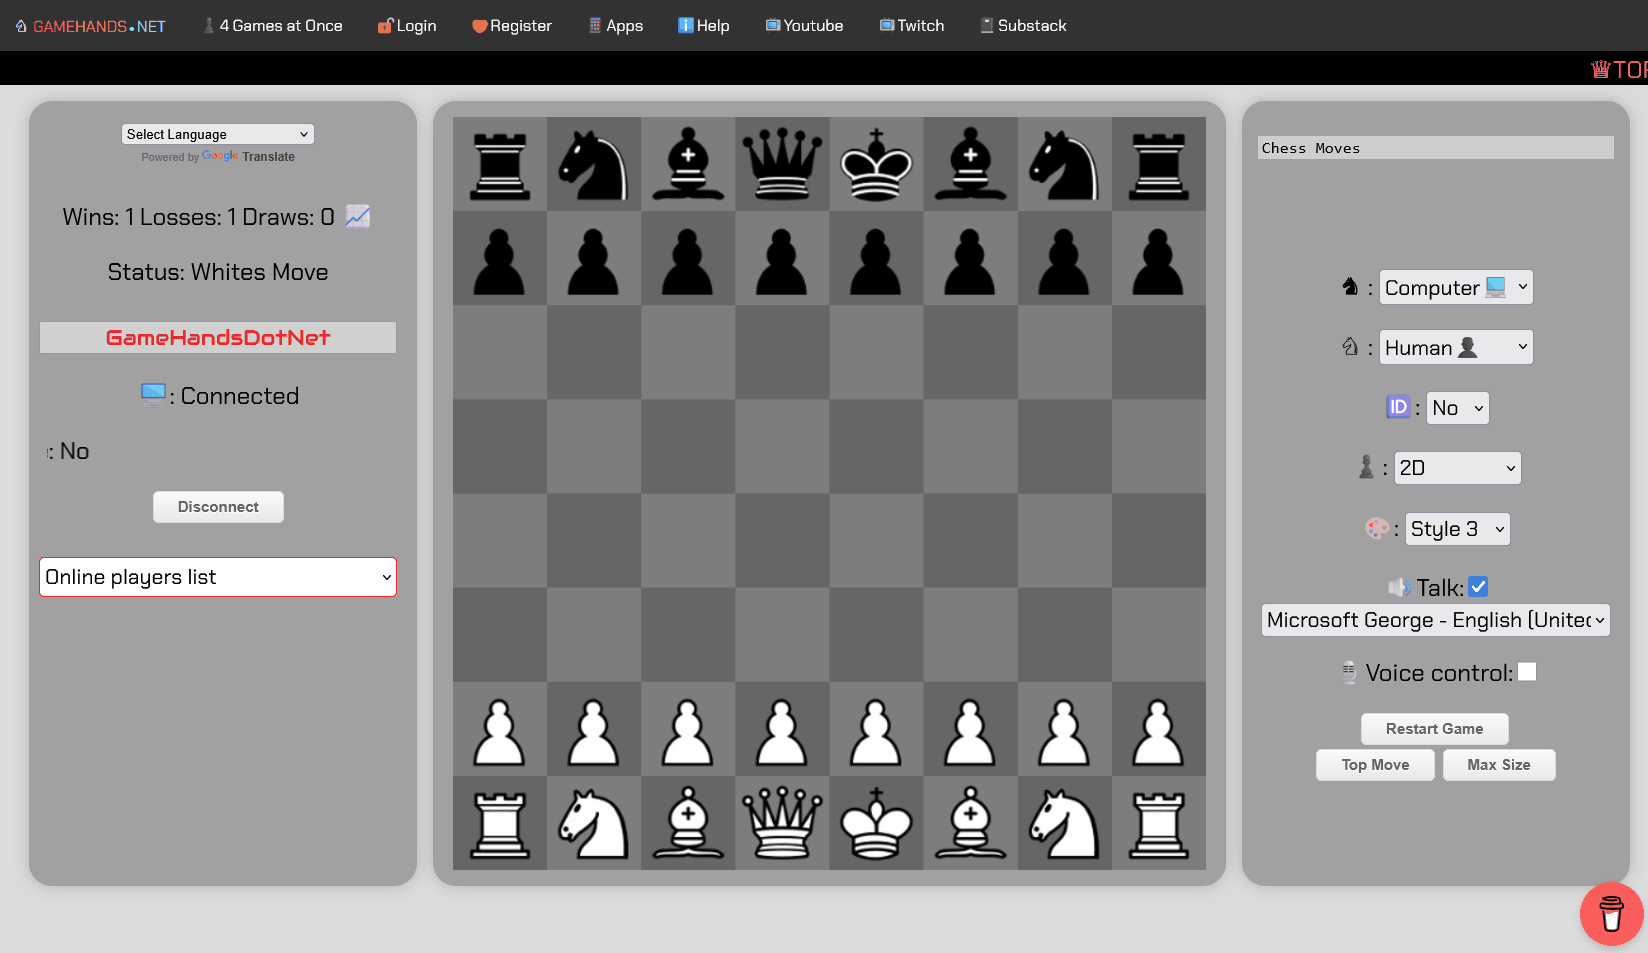Expand the Style 3 piece style dropdown
The image size is (1648, 953).
(1457, 529)
